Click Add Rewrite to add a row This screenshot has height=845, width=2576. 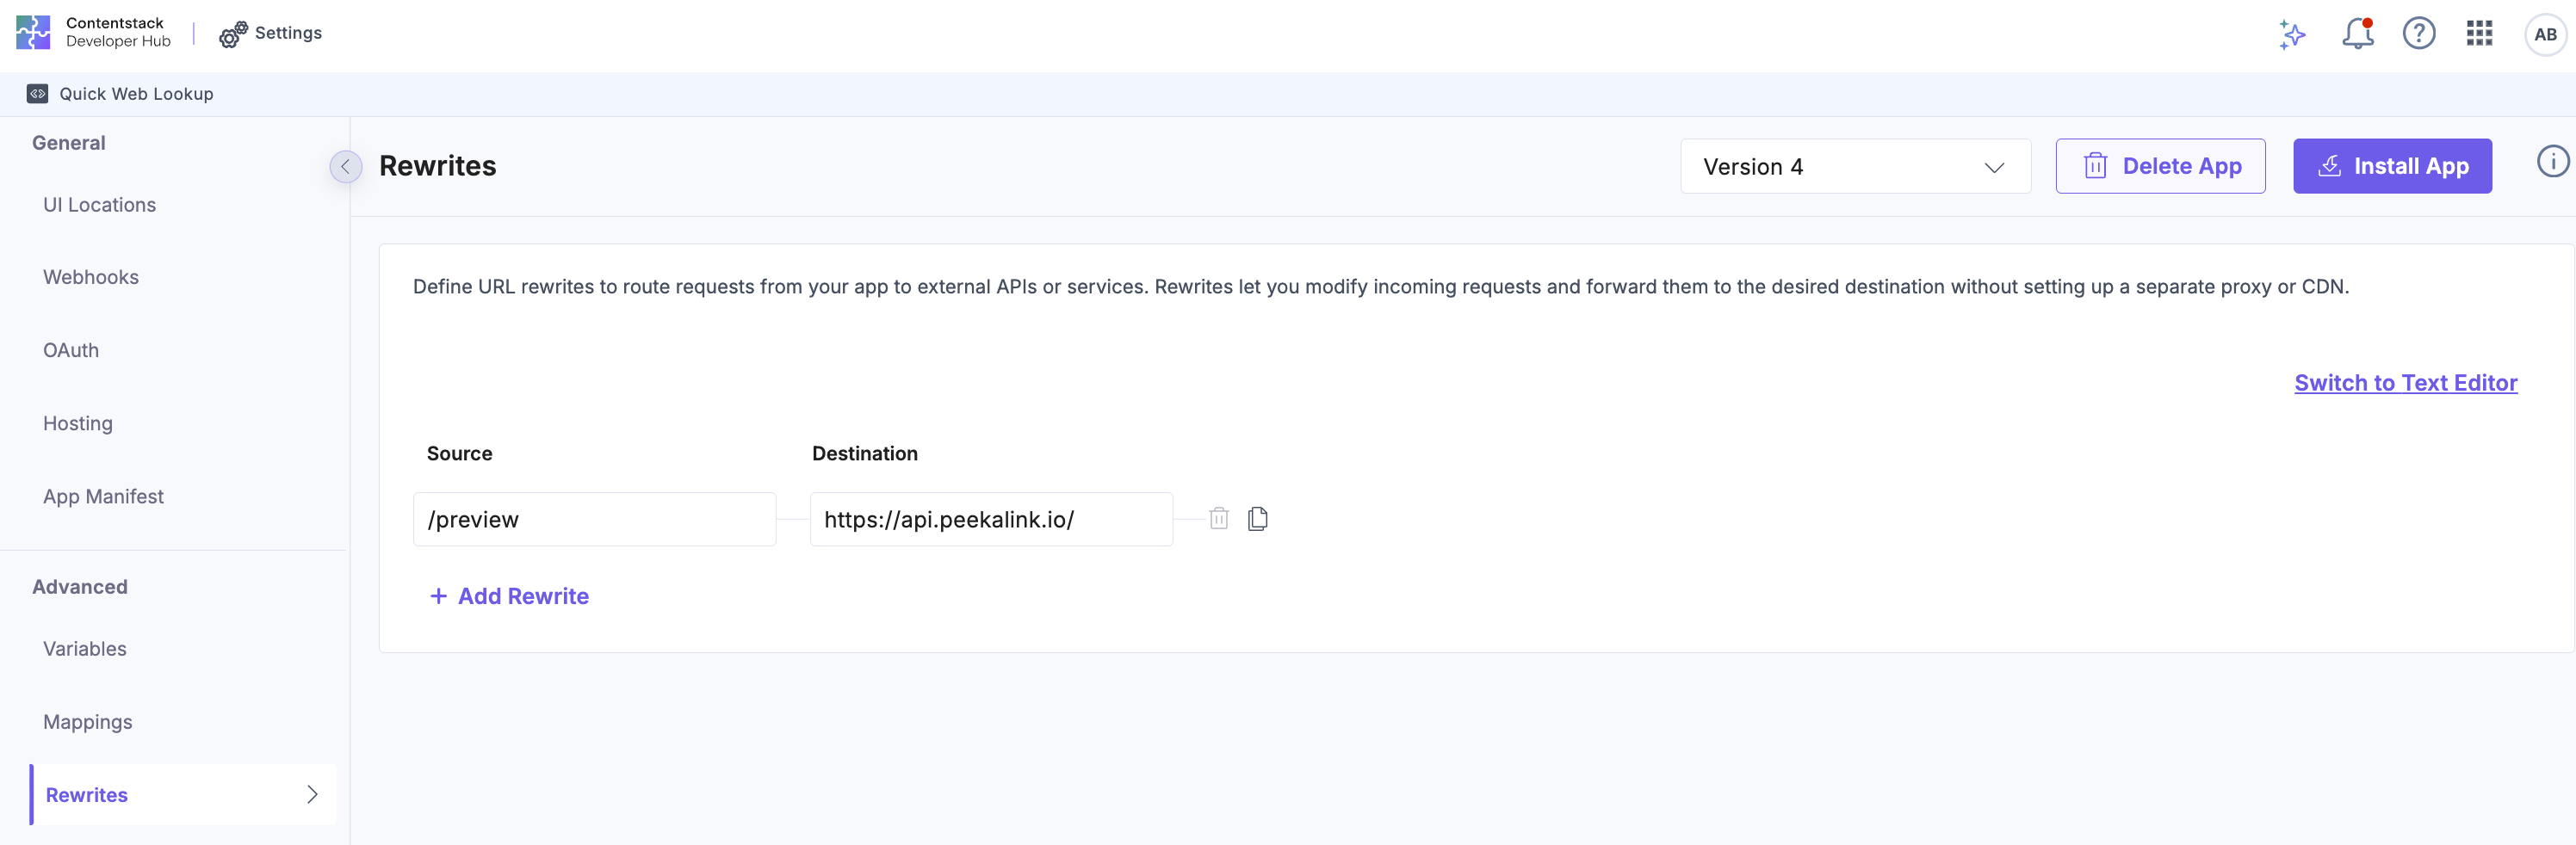510,597
